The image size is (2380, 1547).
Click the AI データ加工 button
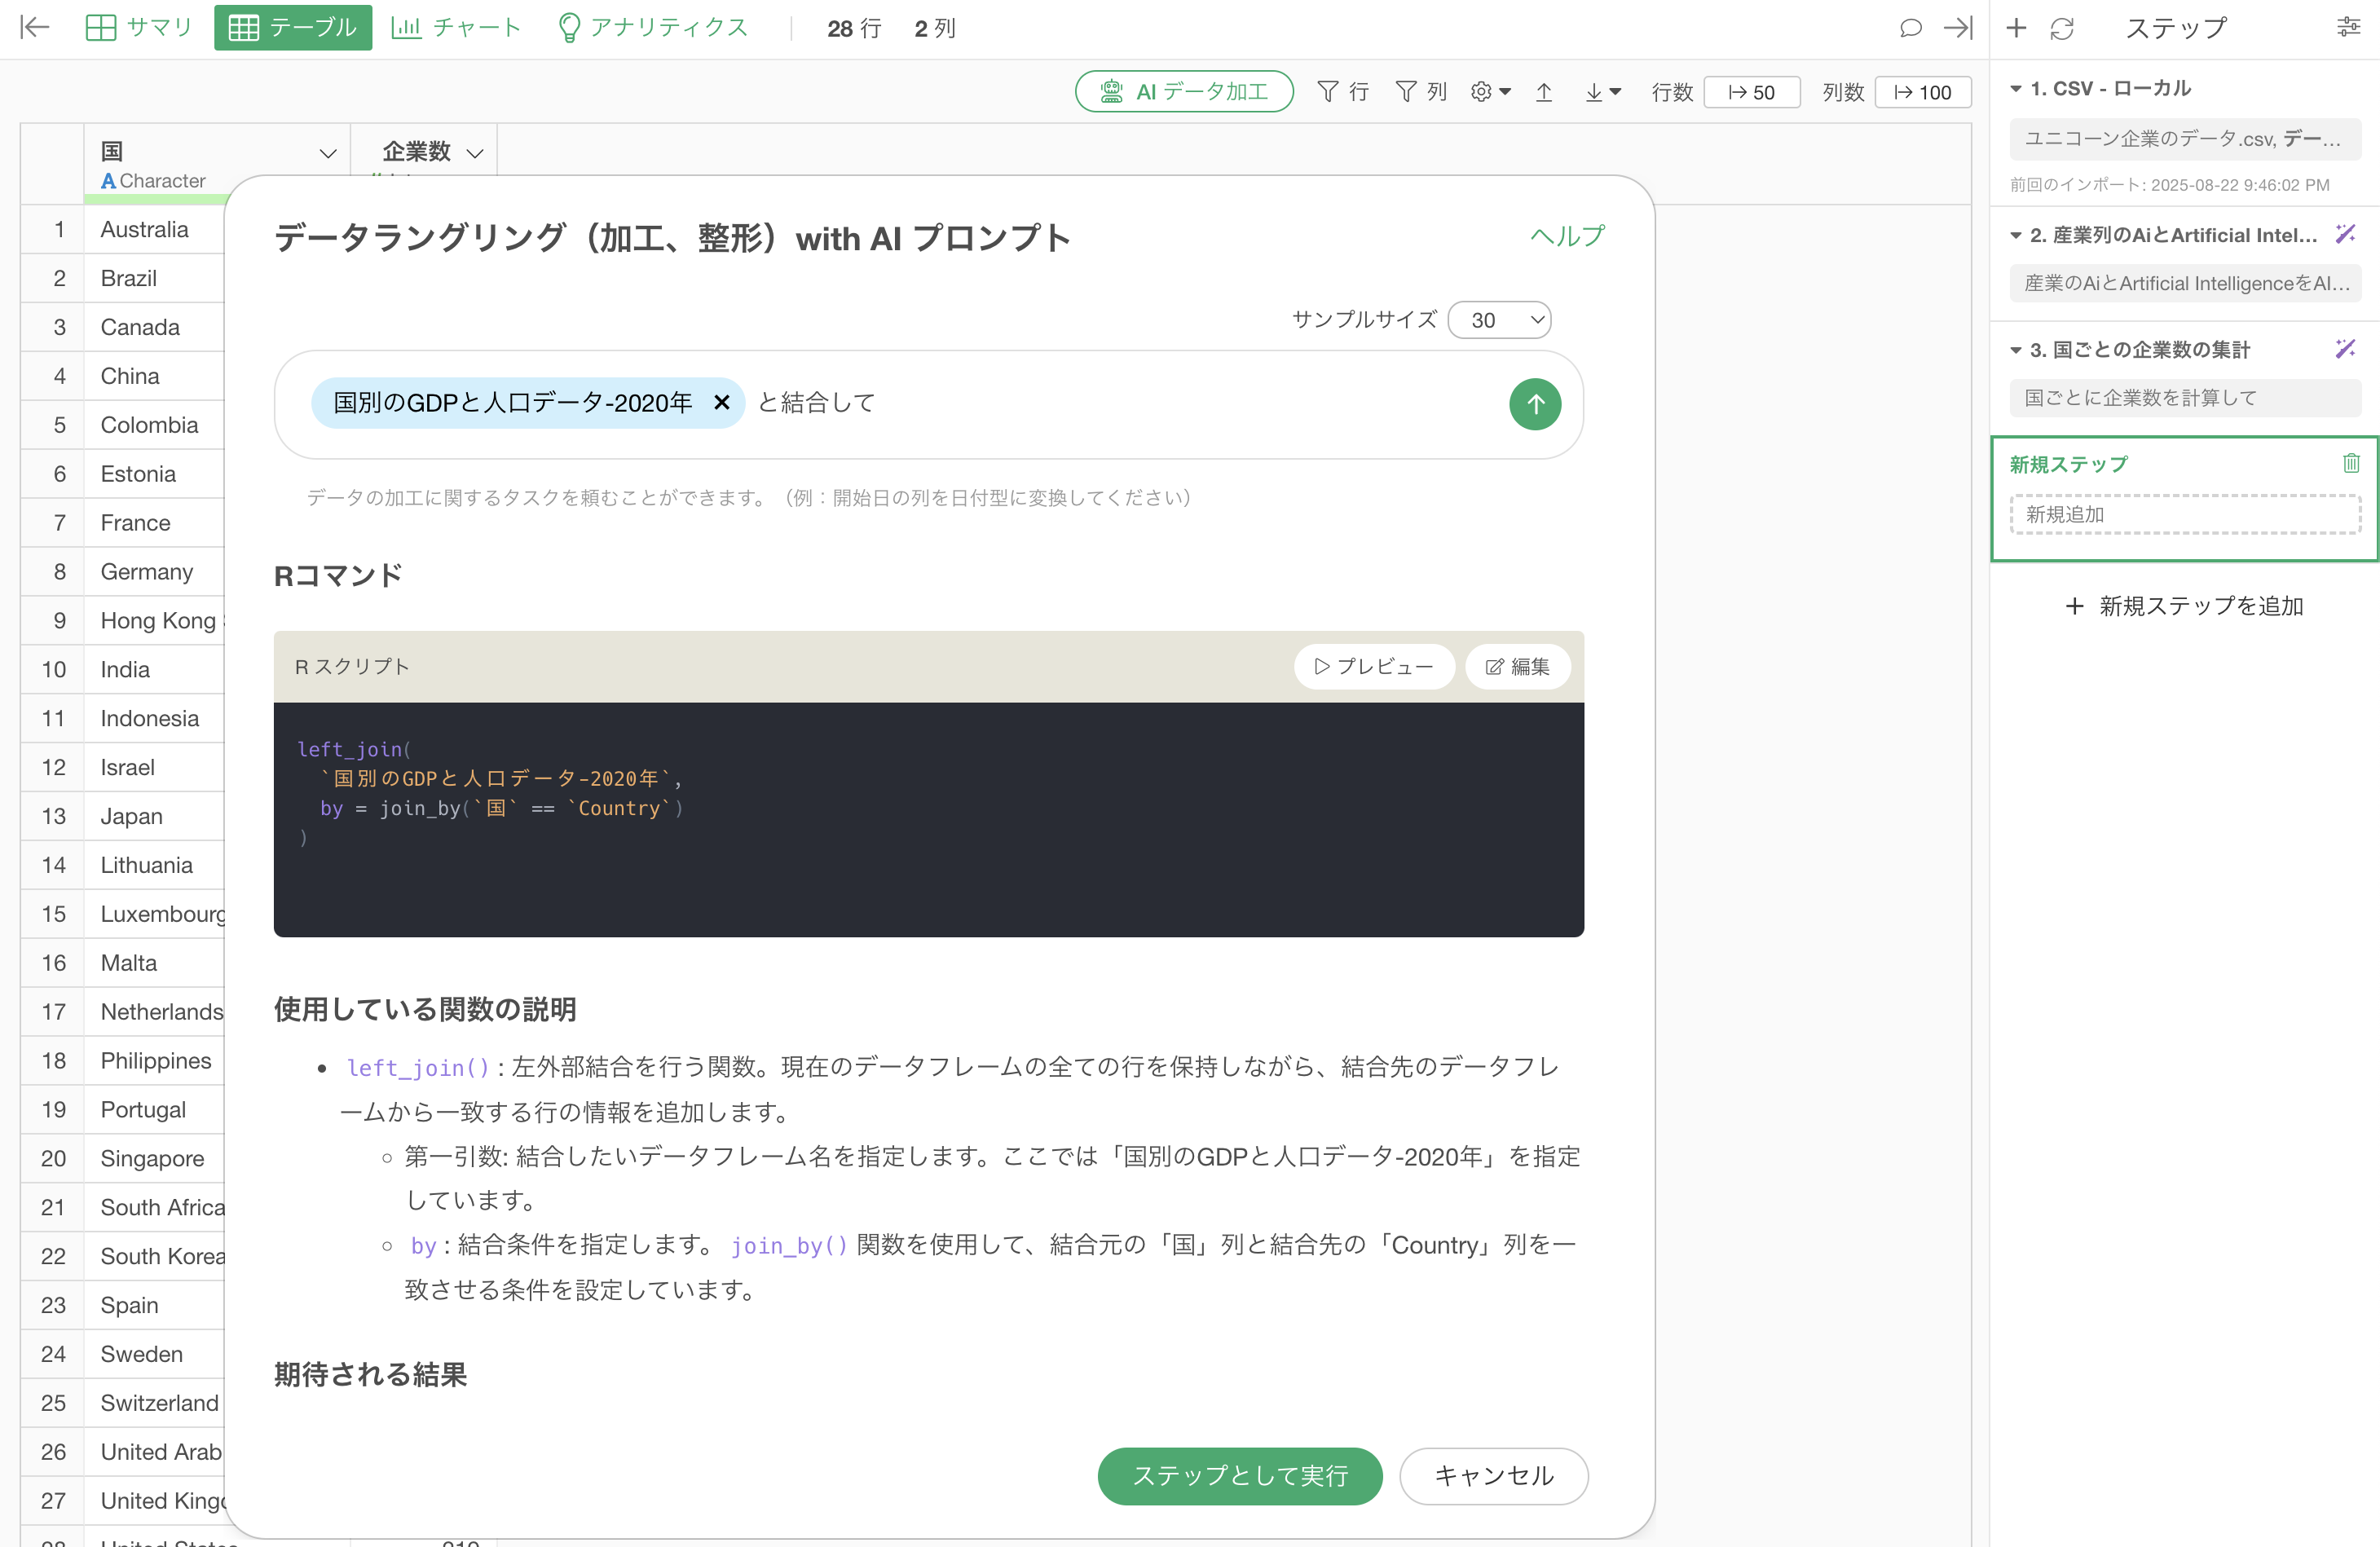pos(1184,91)
